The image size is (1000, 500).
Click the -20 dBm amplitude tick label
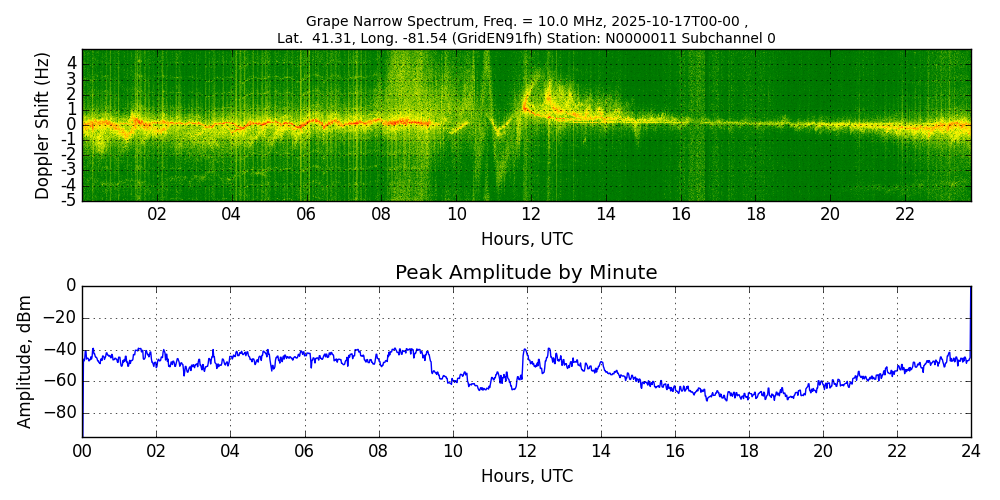coord(62,318)
